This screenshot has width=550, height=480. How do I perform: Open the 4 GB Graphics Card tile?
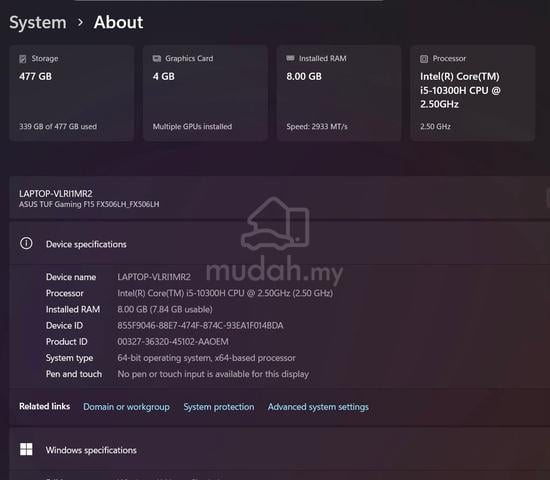206,93
